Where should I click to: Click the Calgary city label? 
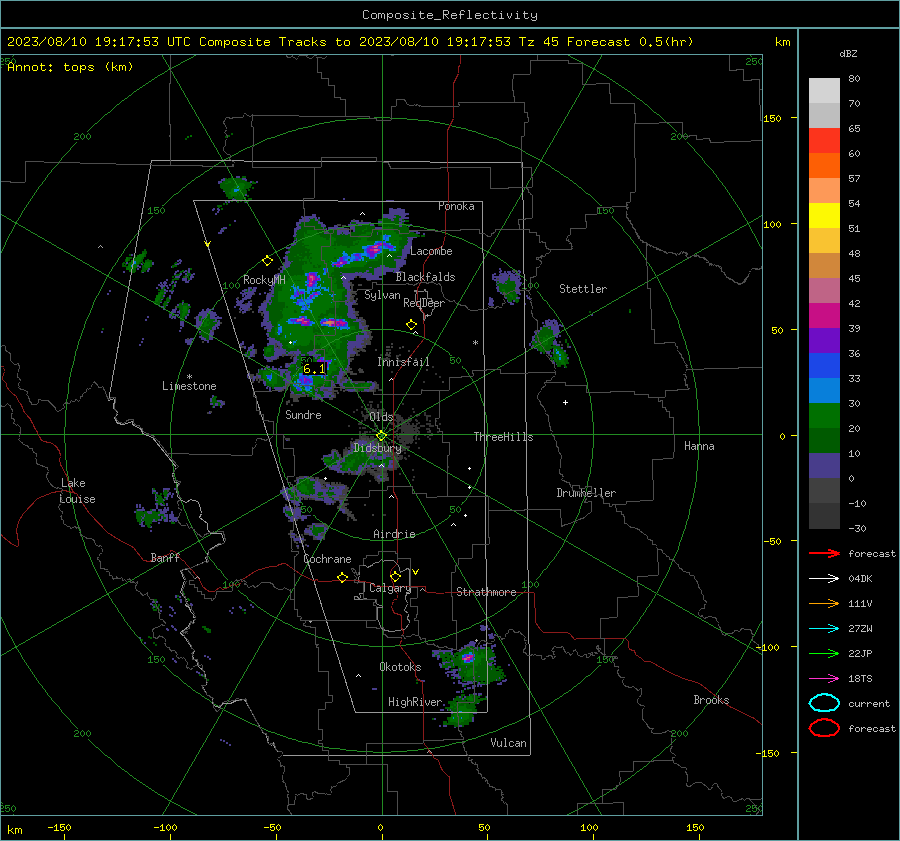[x=390, y=588]
